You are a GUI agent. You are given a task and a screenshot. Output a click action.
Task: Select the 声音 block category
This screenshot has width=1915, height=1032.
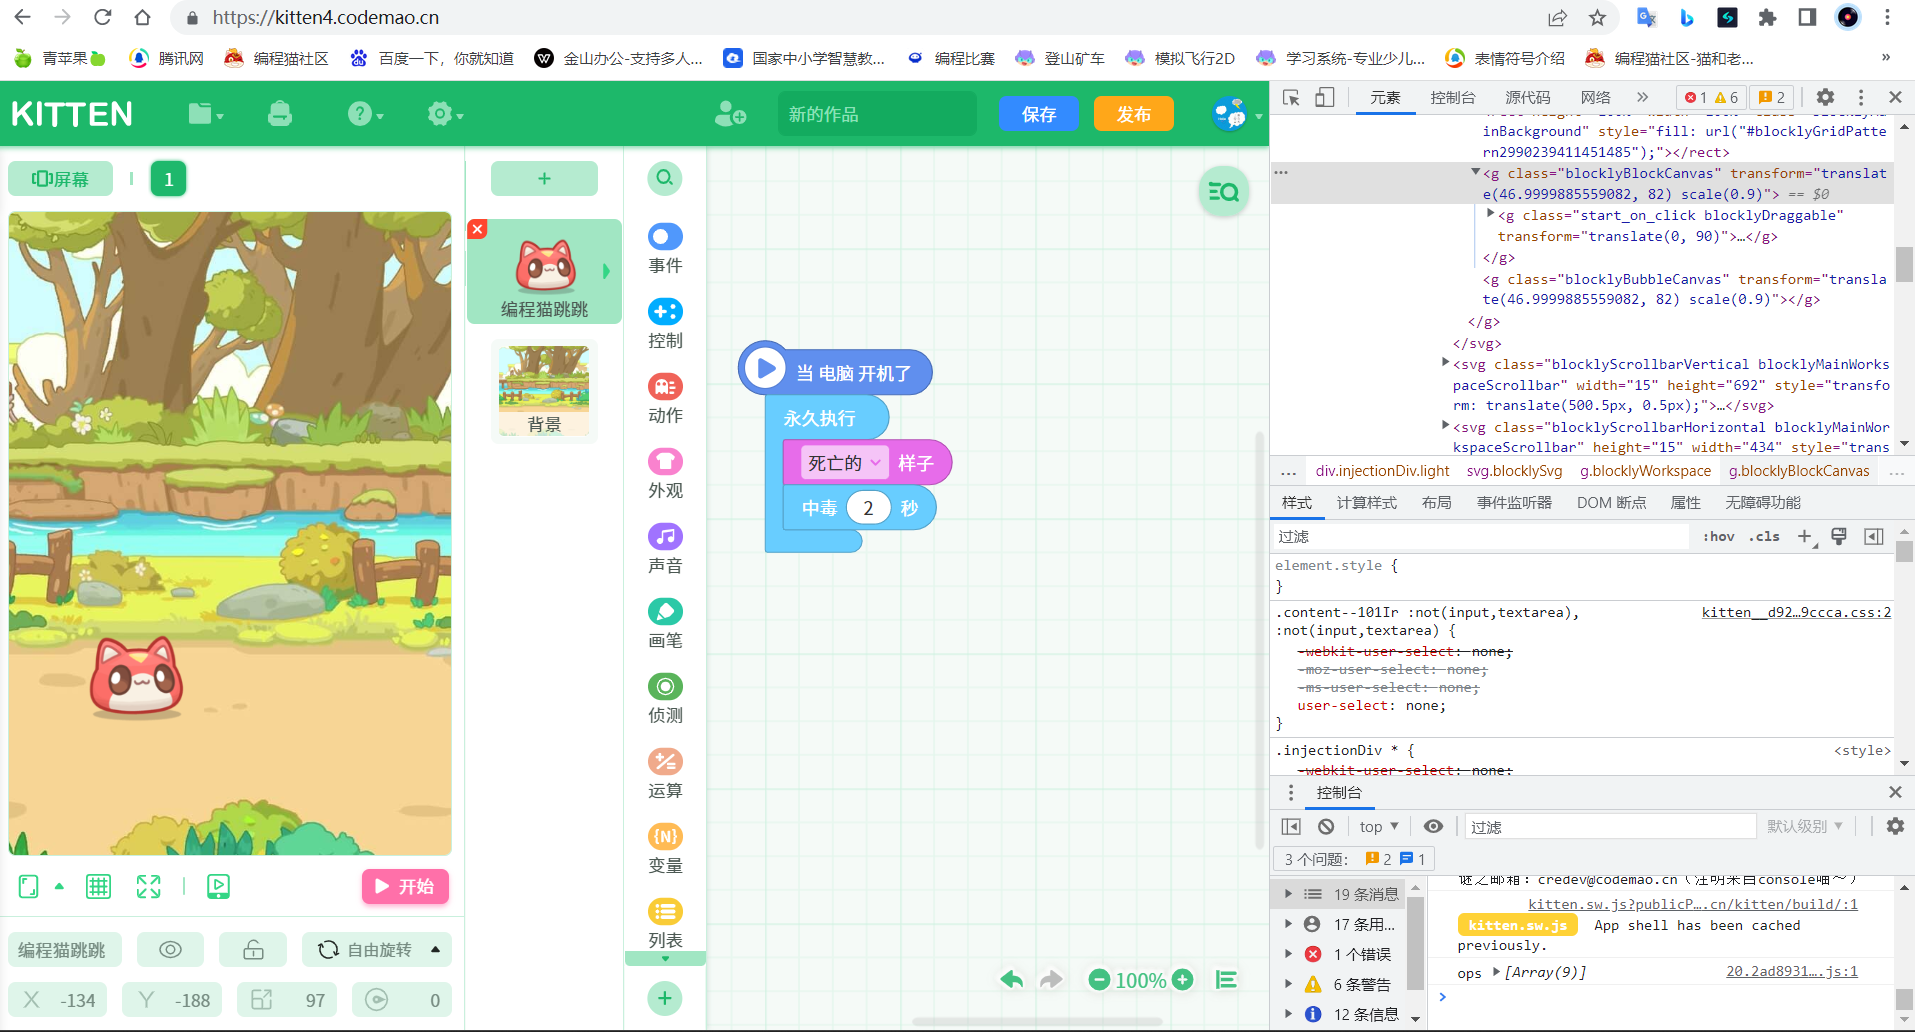coord(665,549)
